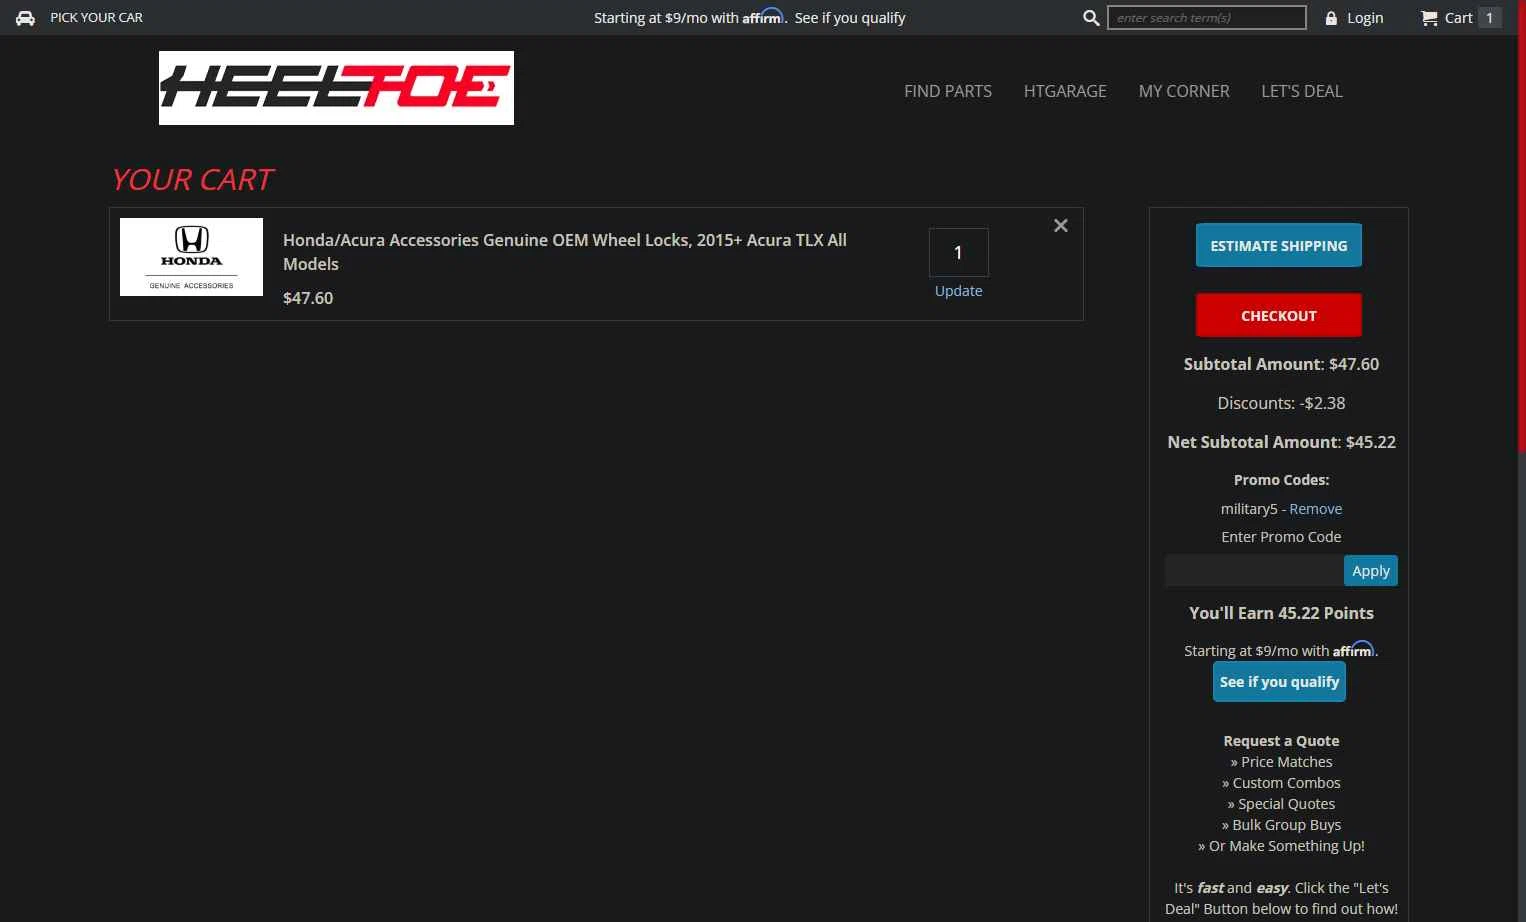Click the Net Subtotal Amount: $45.22 line
The image size is (1526, 922).
click(x=1281, y=442)
